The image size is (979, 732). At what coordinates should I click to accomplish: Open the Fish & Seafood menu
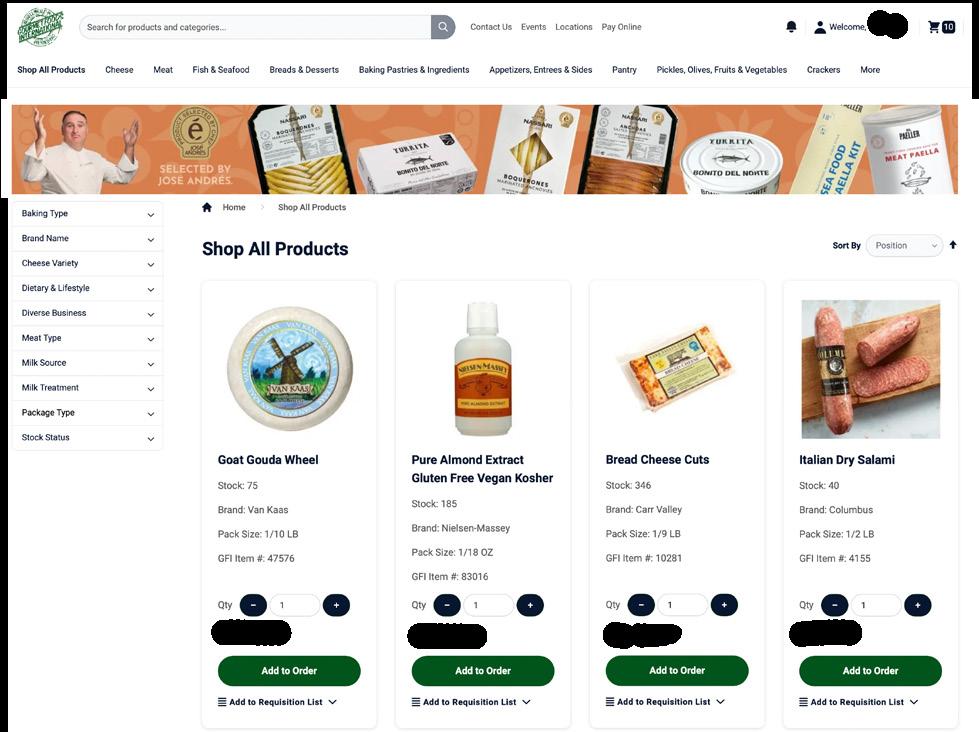220,70
